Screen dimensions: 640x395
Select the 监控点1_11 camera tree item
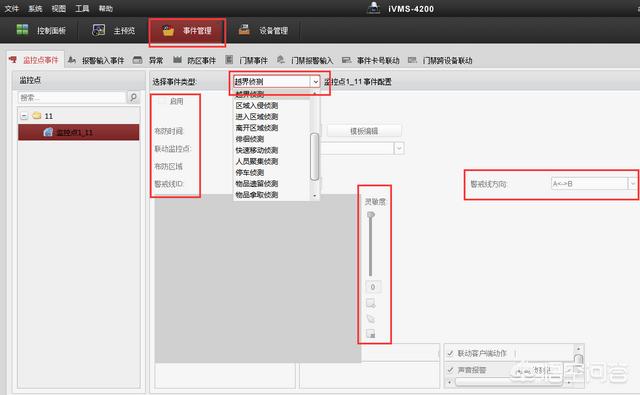79,132
